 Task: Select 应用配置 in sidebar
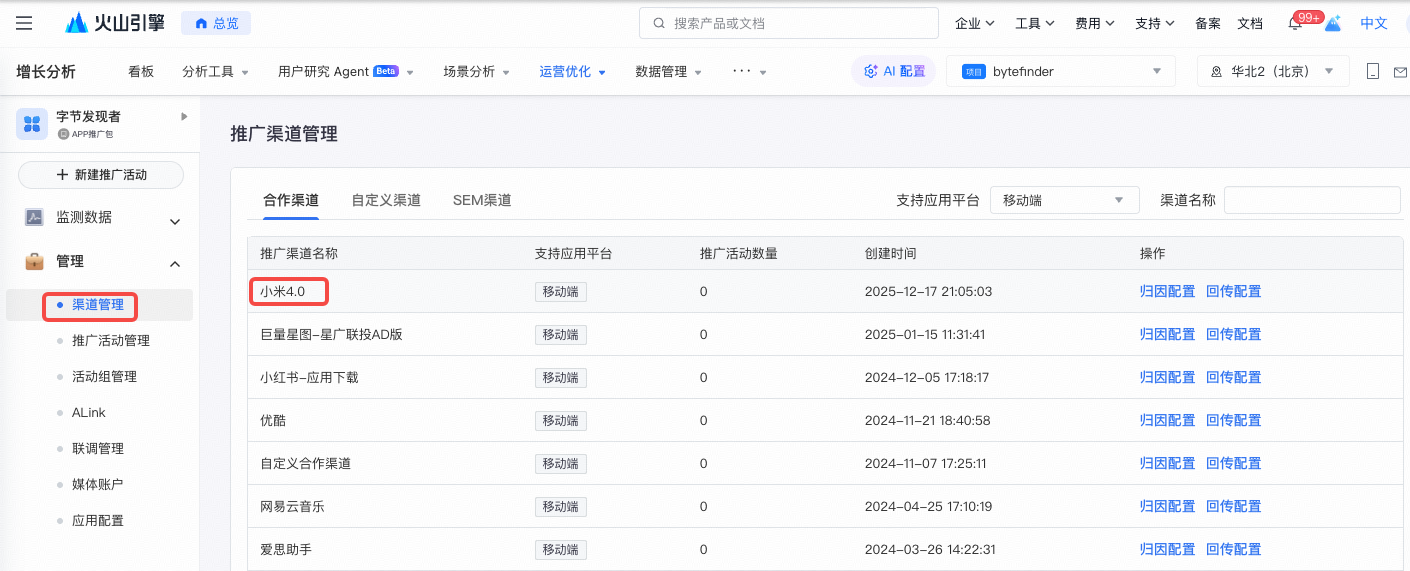pyautogui.click(x=98, y=521)
